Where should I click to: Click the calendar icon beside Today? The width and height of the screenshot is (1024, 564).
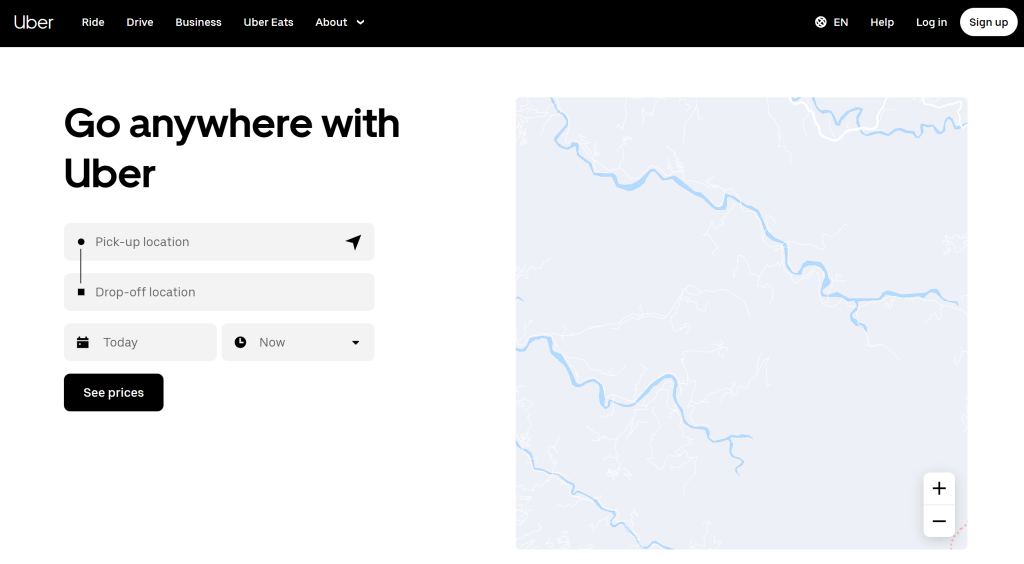[x=83, y=342]
